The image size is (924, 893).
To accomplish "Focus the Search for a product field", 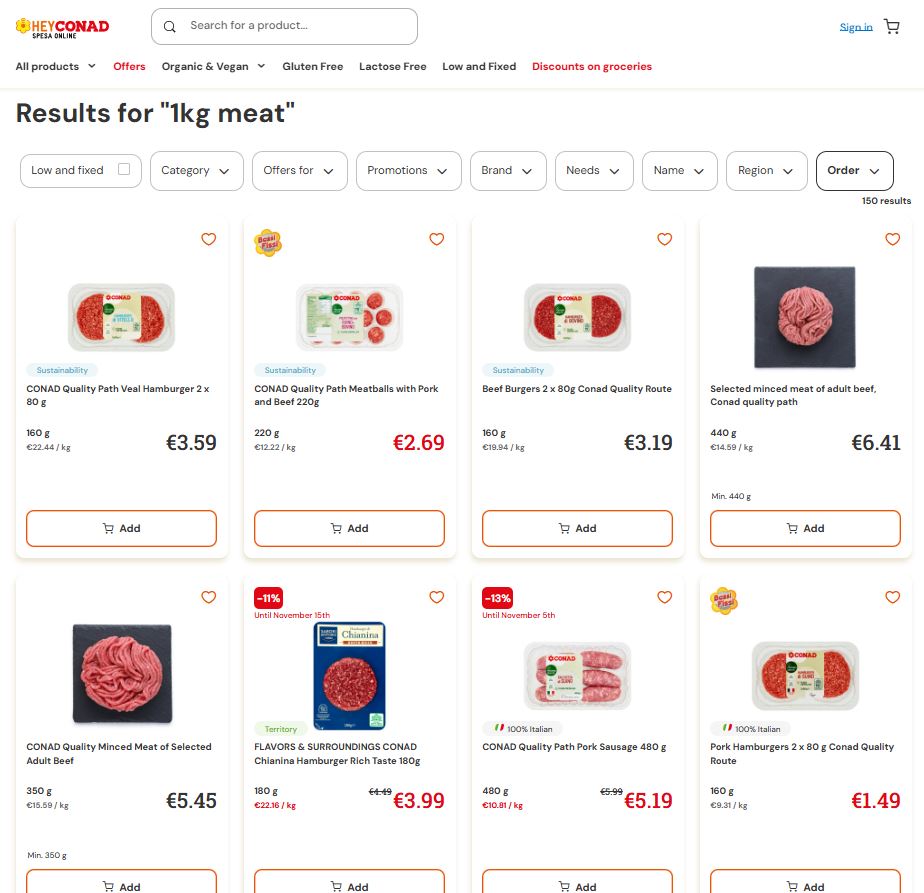I will click(x=284, y=27).
